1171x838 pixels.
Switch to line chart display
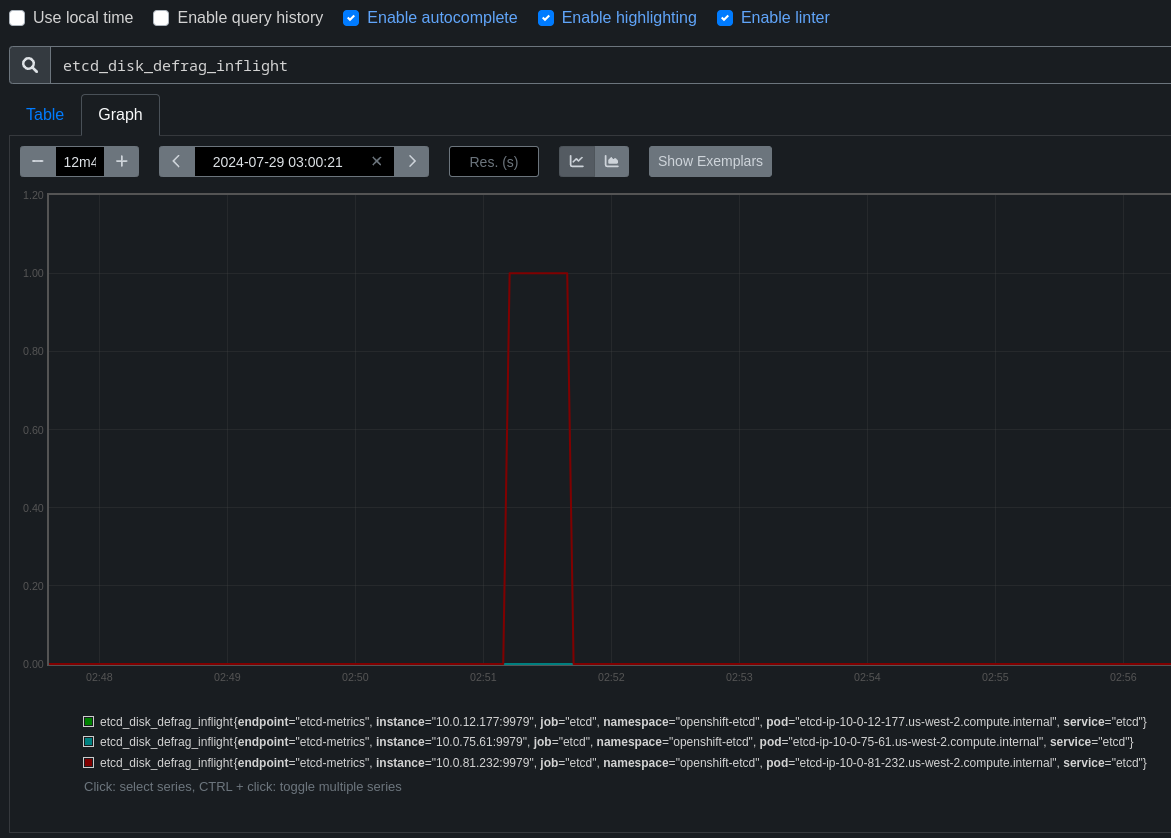click(x=577, y=161)
